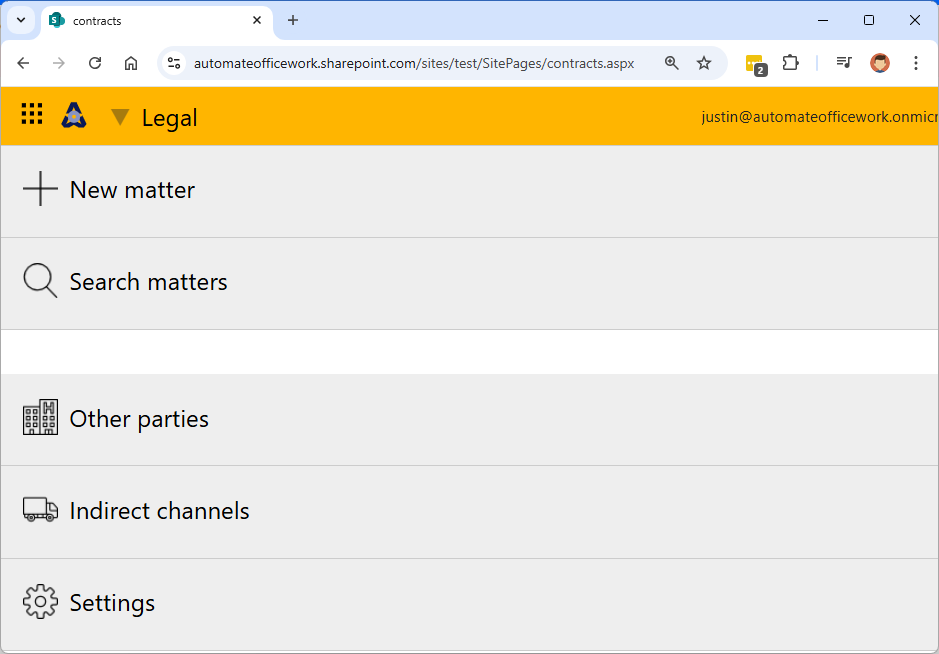
Task: Click the truck icon for Indirect channels
Action: point(40,510)
